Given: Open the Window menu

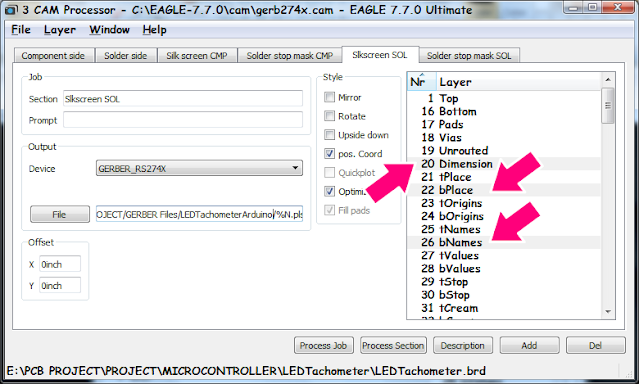Looking at the screenshot, I should [109, 30].
